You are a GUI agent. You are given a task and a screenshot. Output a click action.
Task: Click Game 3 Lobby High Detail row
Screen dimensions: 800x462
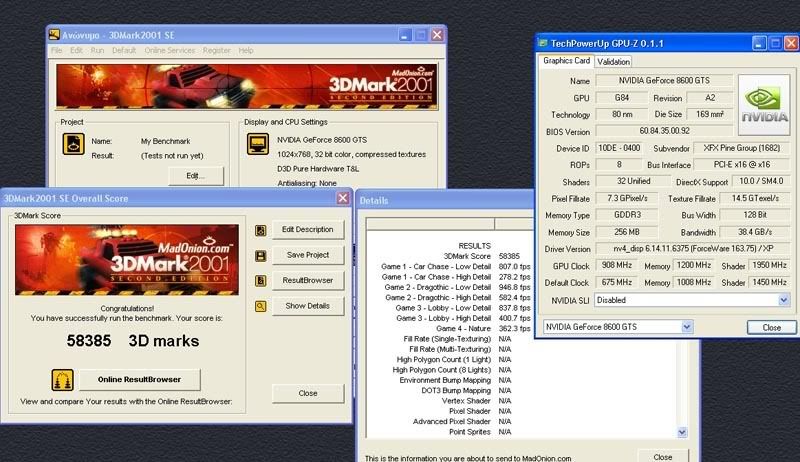(x=463, y=318)
